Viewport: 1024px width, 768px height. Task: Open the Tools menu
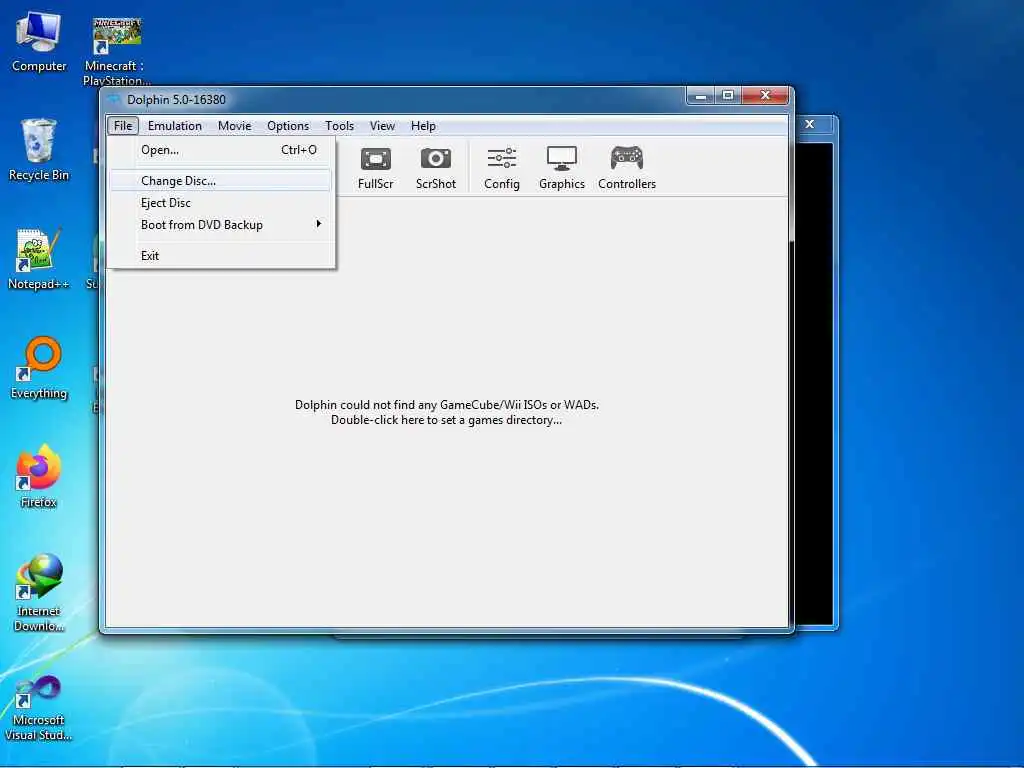click(340, 125)
